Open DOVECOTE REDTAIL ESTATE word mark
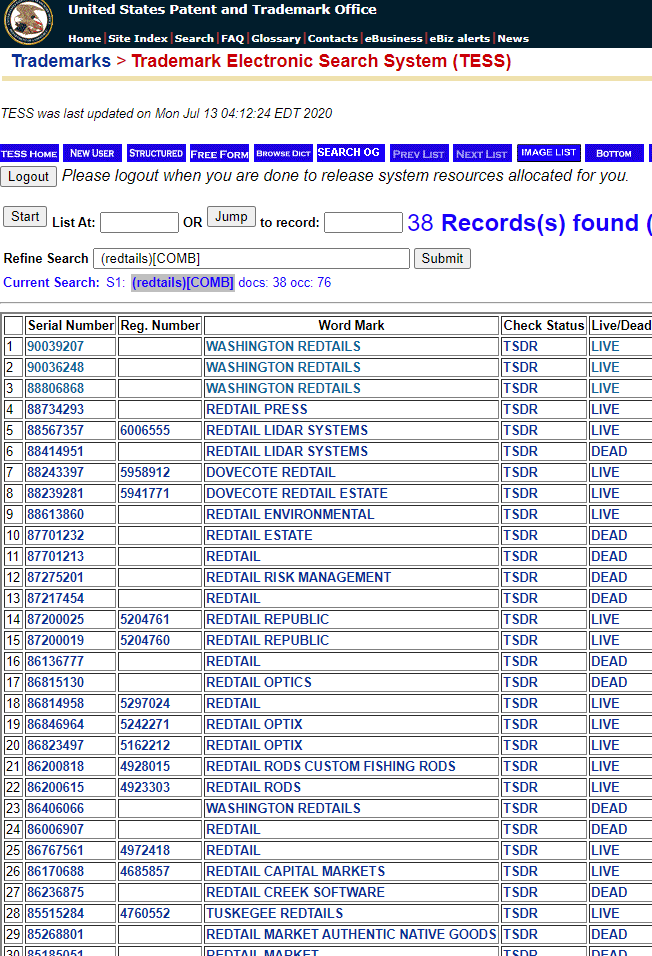652x956 pixels. (x=297, y=493)
